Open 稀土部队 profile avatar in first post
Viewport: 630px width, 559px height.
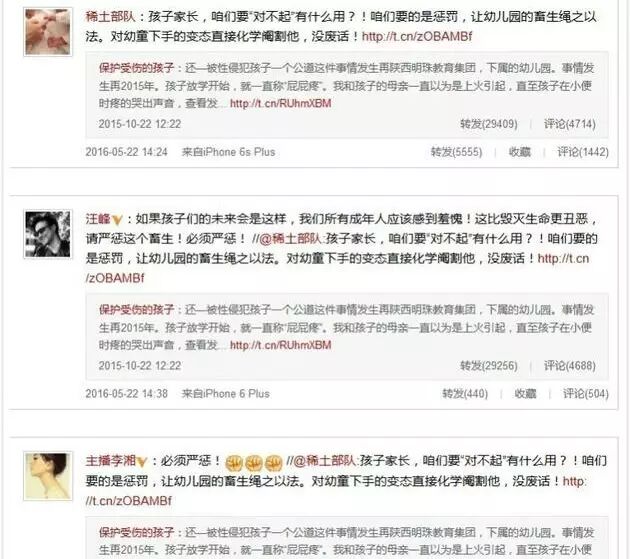[x=48, y=32]
